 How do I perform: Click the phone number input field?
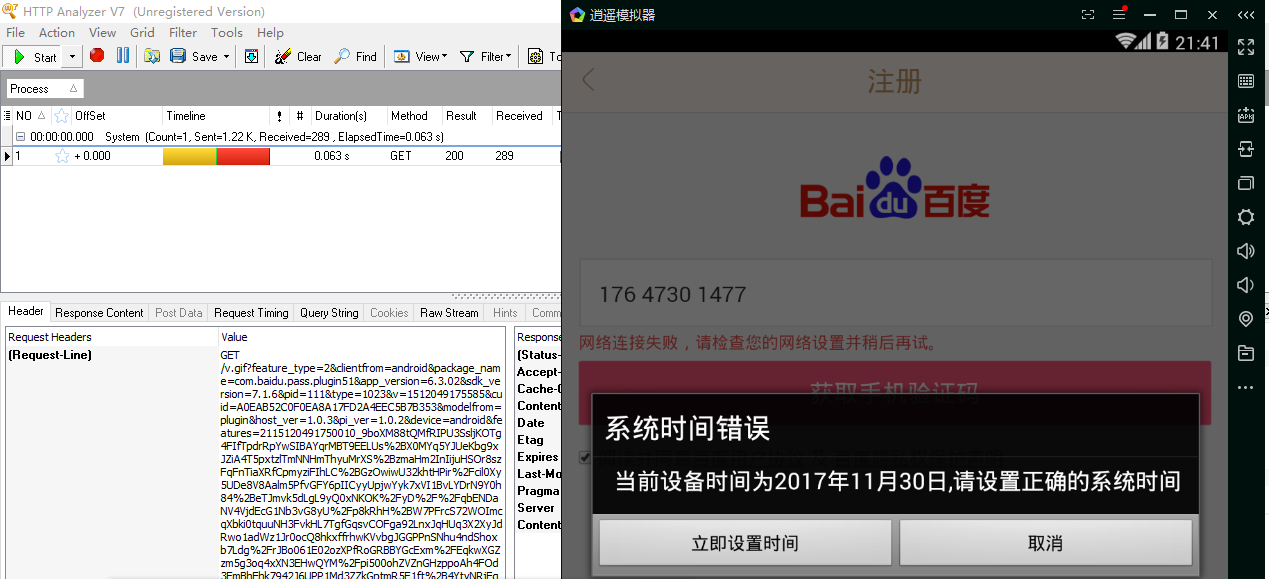pyautogui.click(x=895, y=294)
